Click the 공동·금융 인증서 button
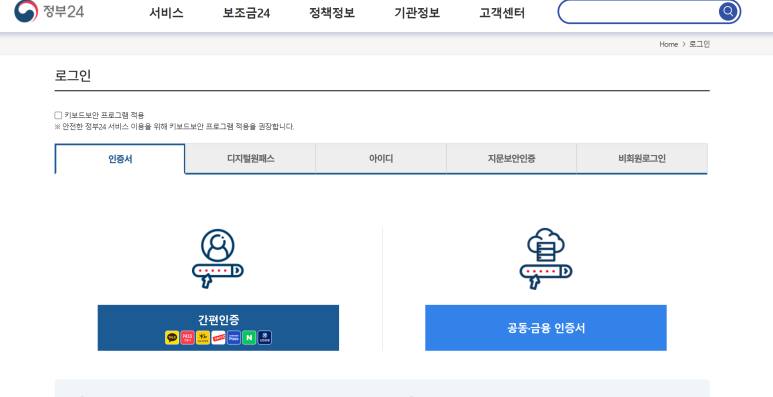The width and height of the screenshot is (773, 397). [546, 327]
